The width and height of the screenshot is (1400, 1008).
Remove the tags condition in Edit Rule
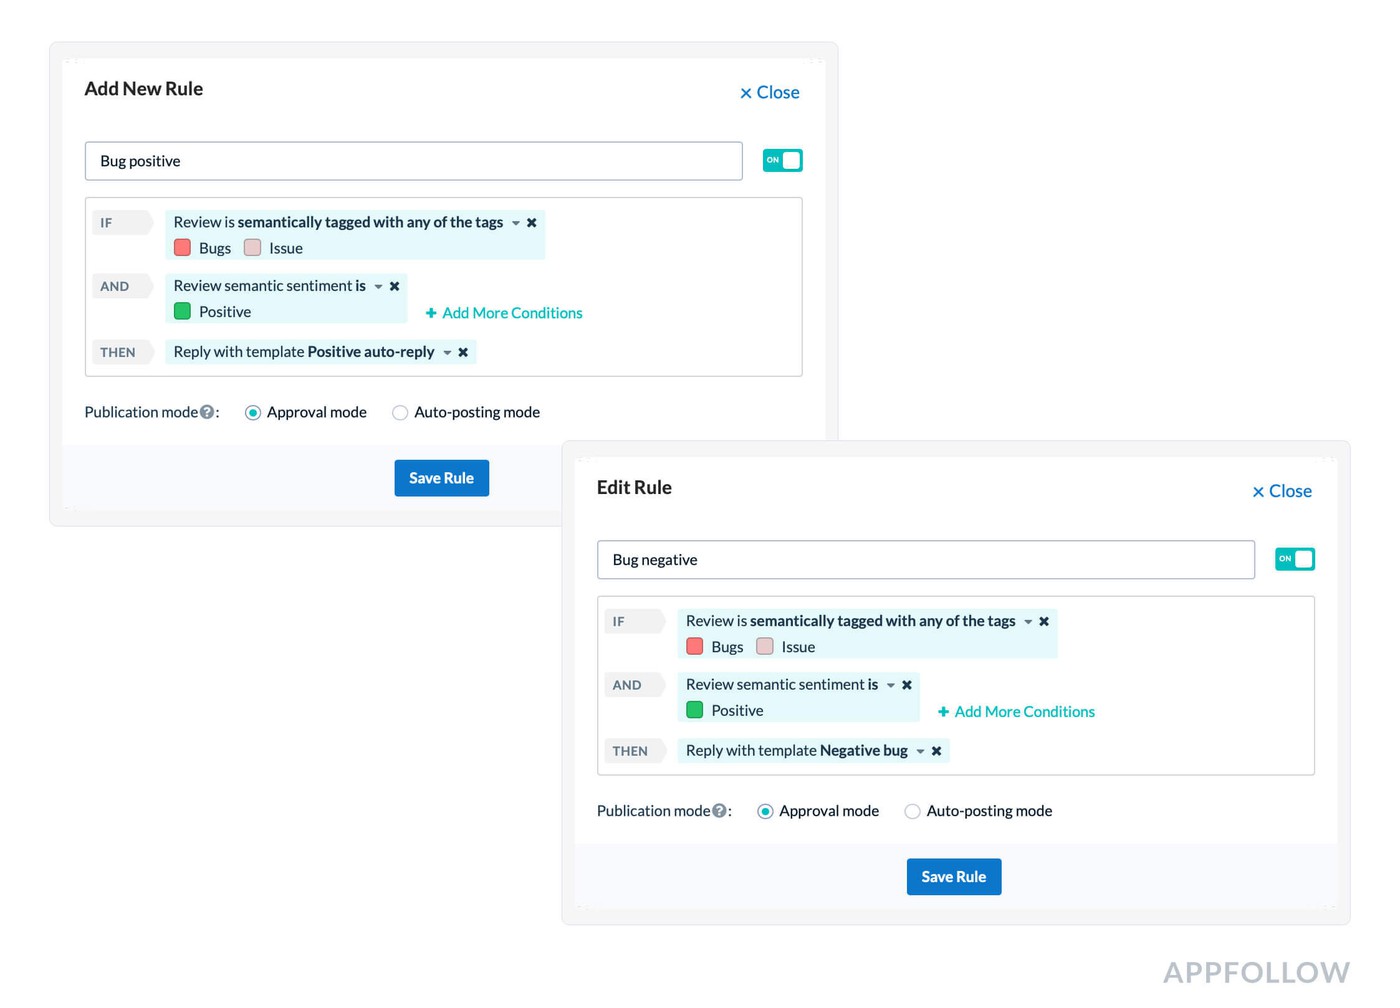coord(1044,622)
